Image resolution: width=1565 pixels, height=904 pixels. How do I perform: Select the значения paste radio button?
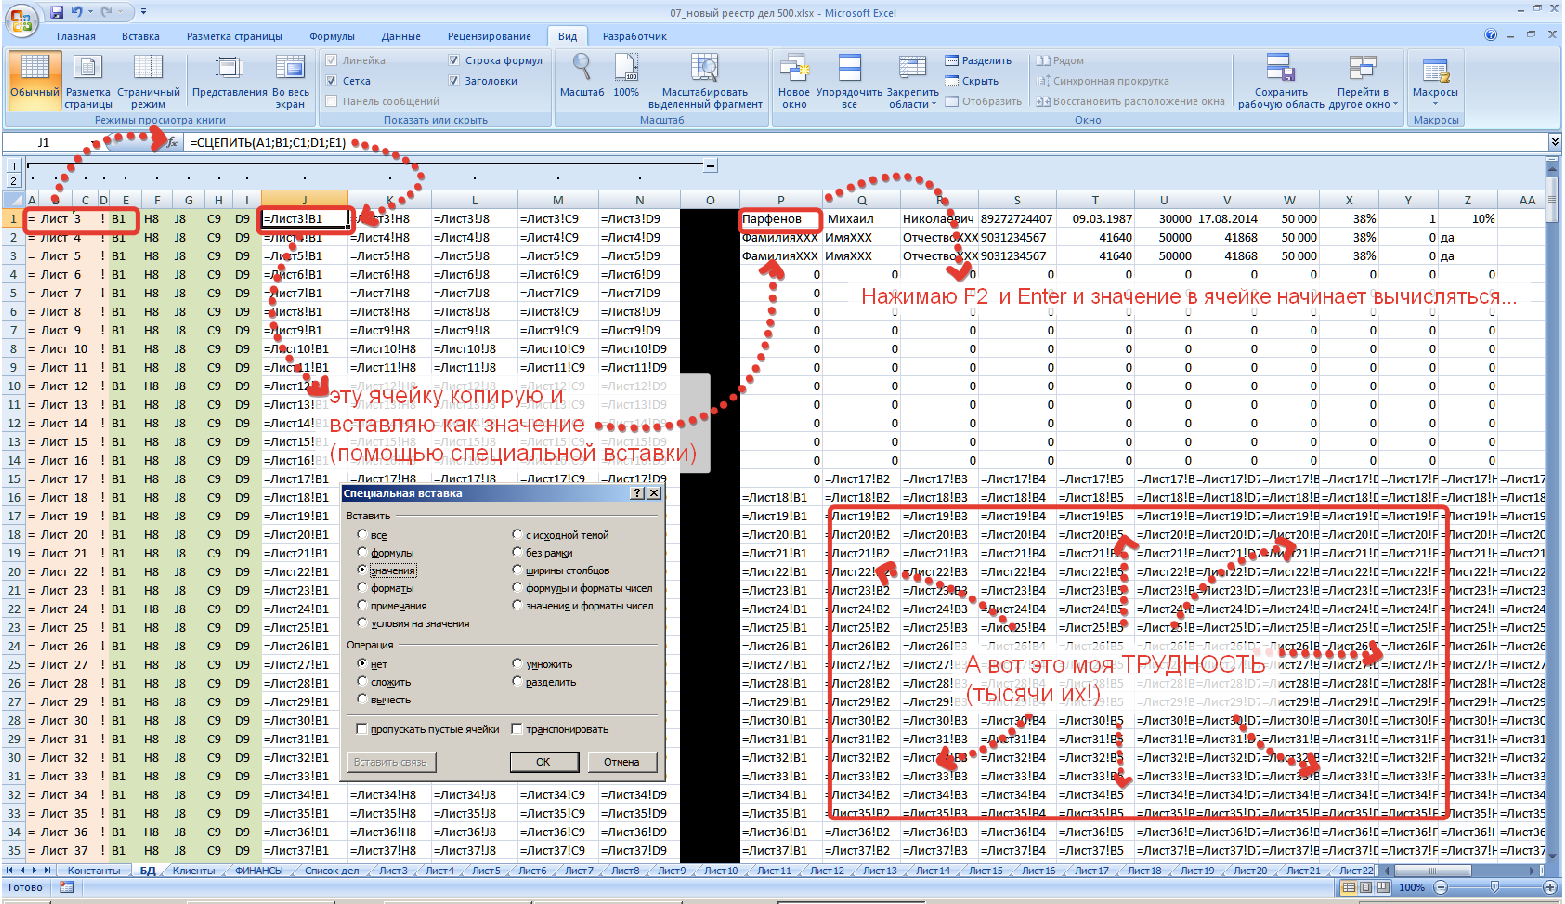pos(362,570)
